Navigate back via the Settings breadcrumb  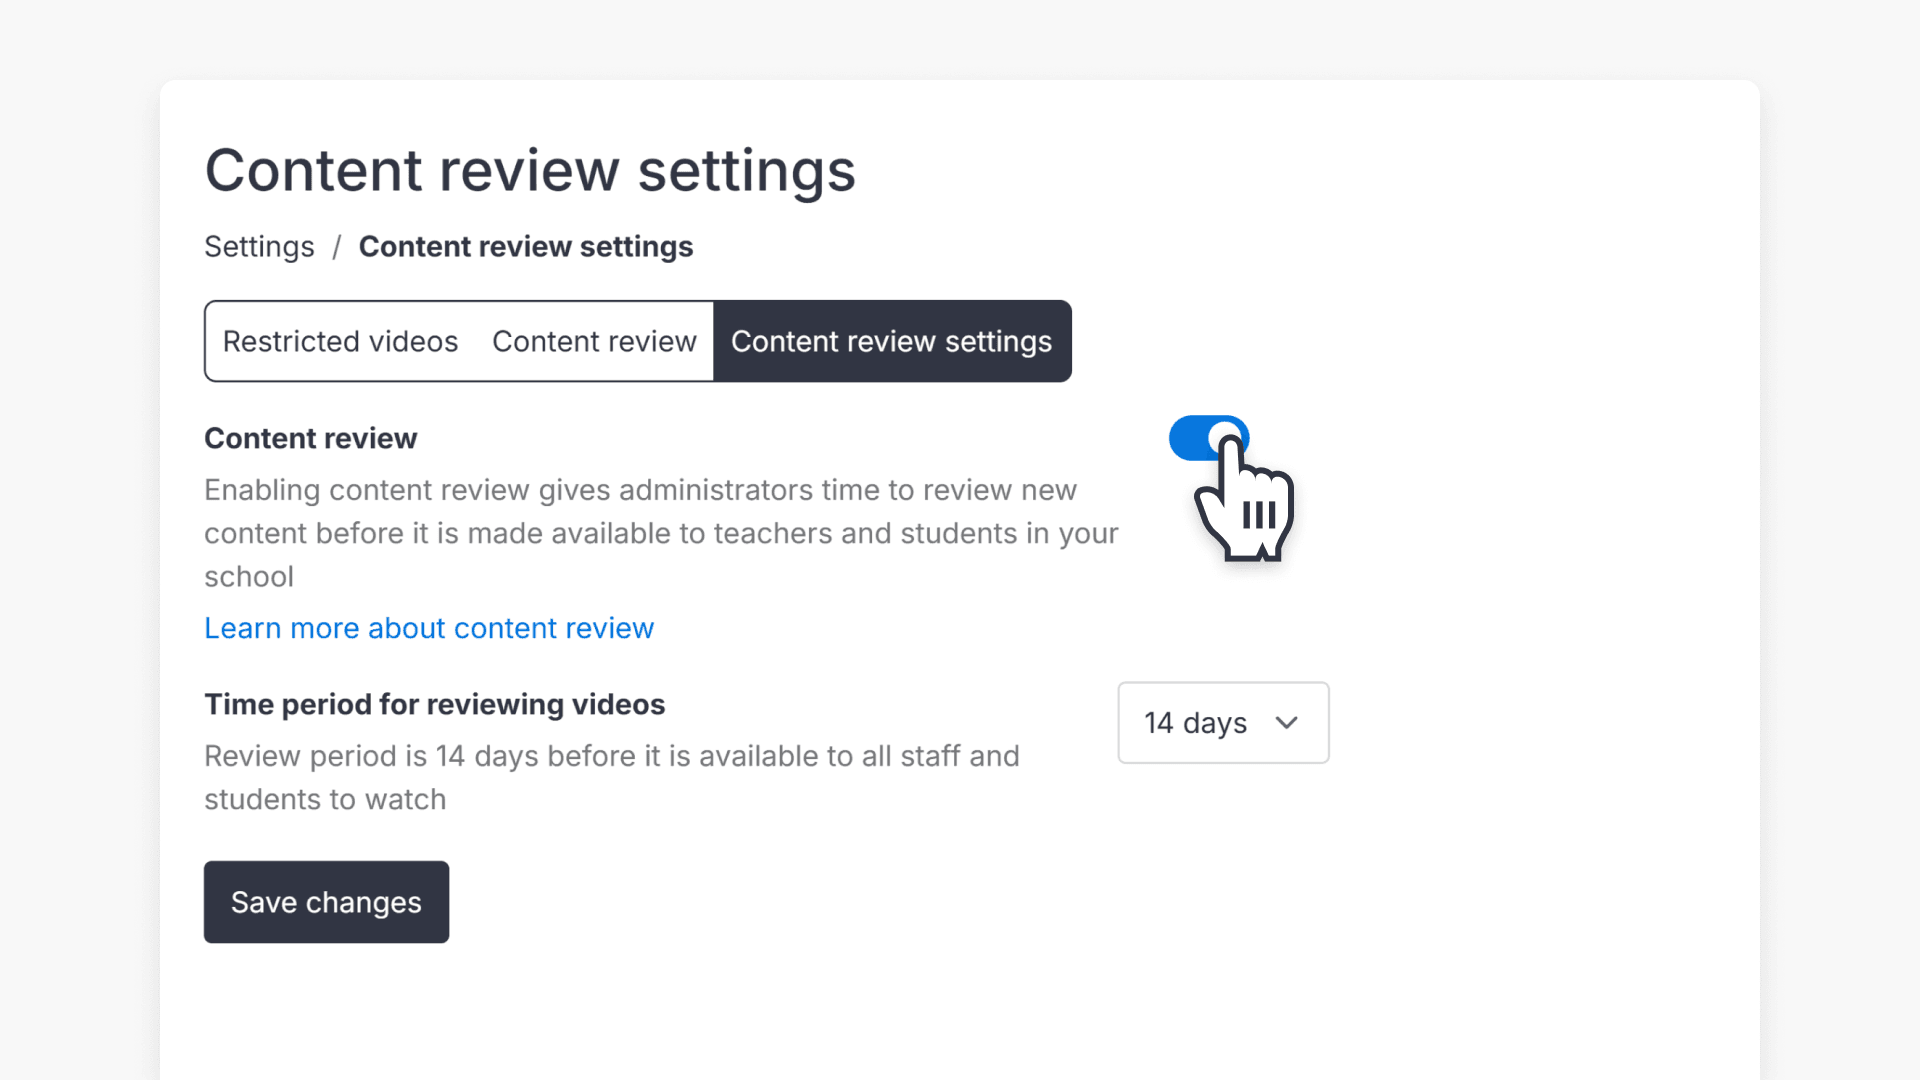click(x=259, y=246)
